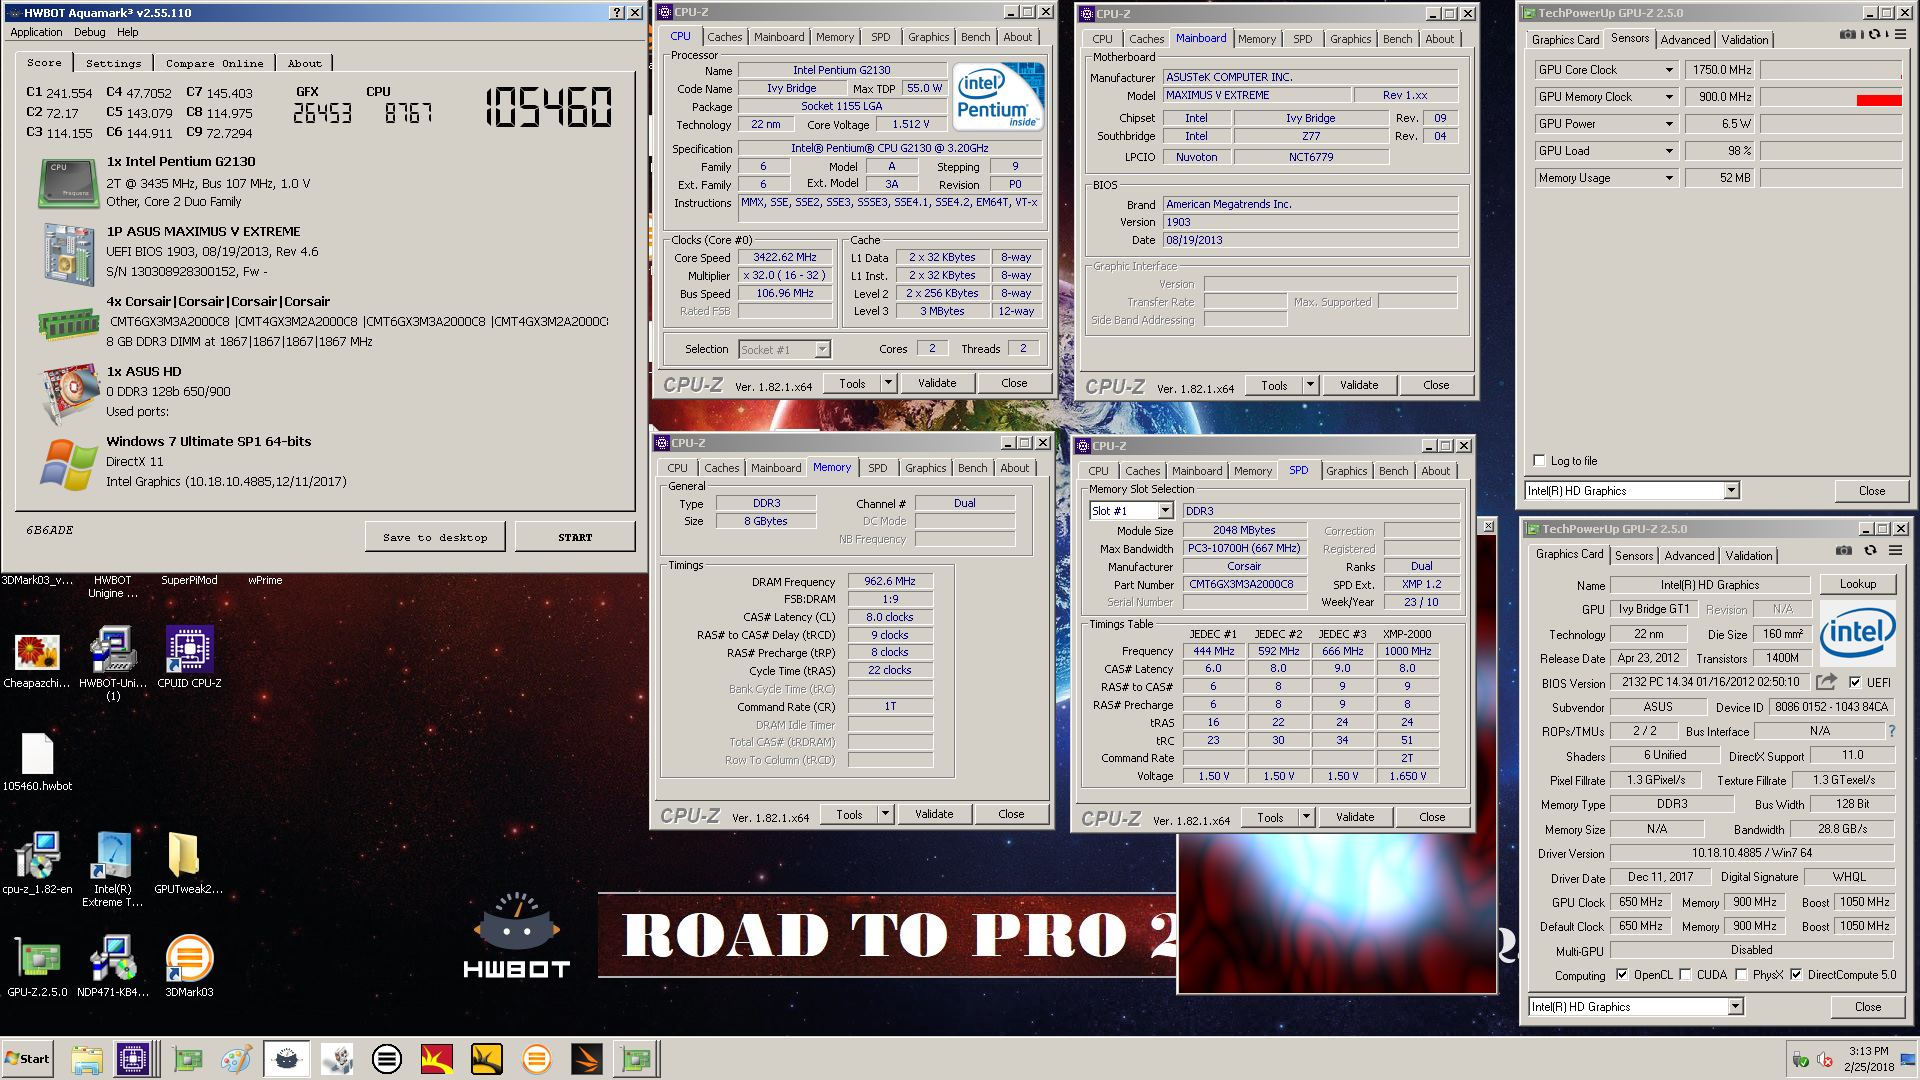Select GPU-Z.2.5.0 desktop icon
Screen dimensions: 1920x1080
[37, 966]
